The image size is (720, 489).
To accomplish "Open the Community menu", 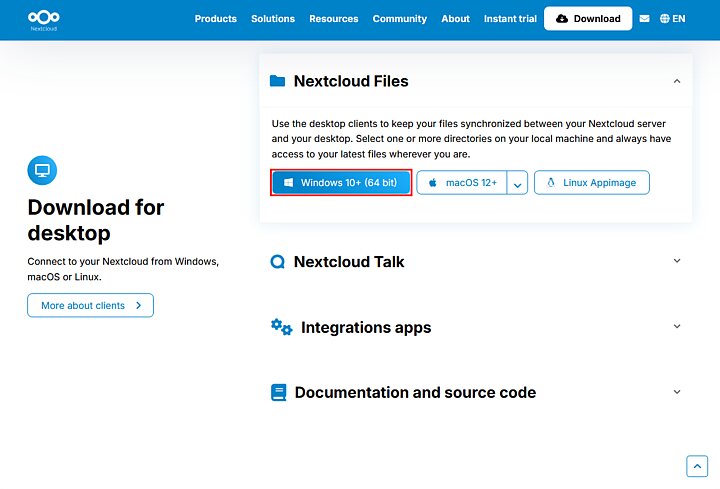I will point(399,19).
